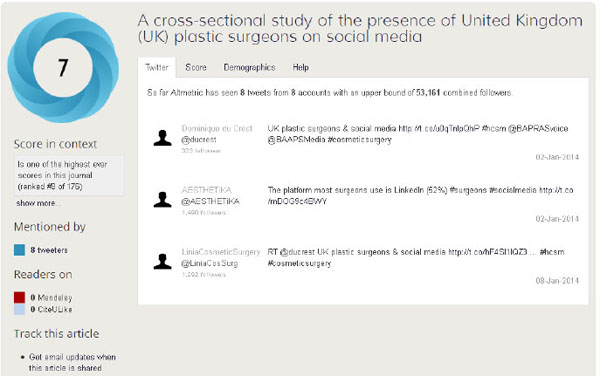600x376 pixels.
Task: Click Dominique du Crest's avatar icon
Action: point(163,138)
